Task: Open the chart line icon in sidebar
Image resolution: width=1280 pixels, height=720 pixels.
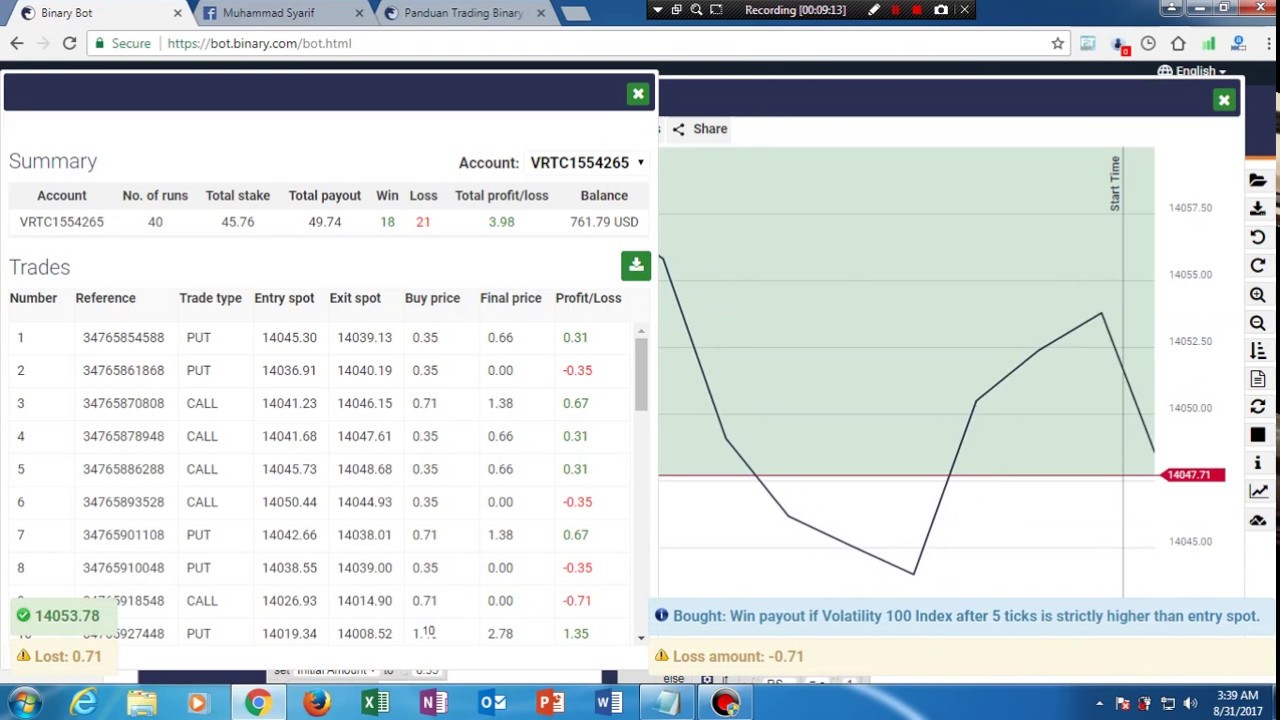Action: point(1258,491)
